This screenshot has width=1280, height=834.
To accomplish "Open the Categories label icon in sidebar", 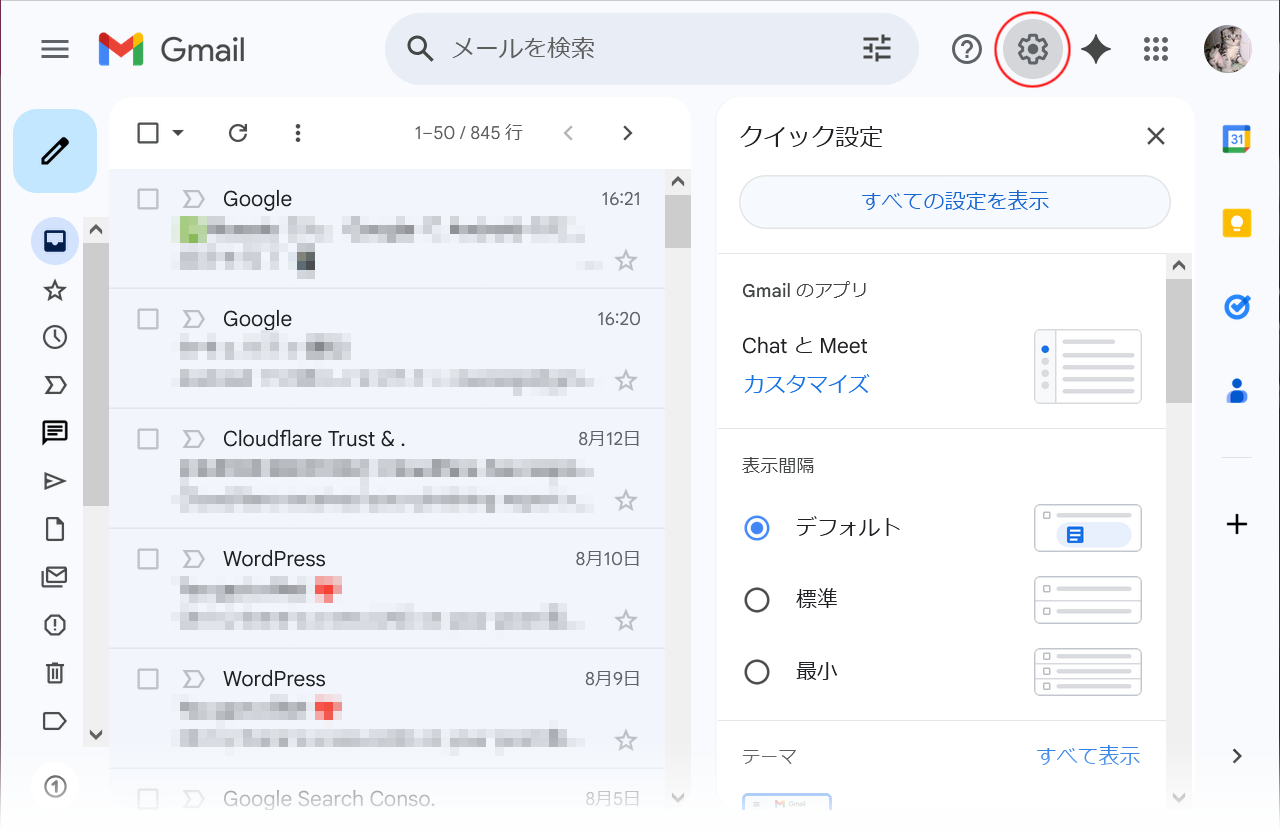I will [55, 721].
